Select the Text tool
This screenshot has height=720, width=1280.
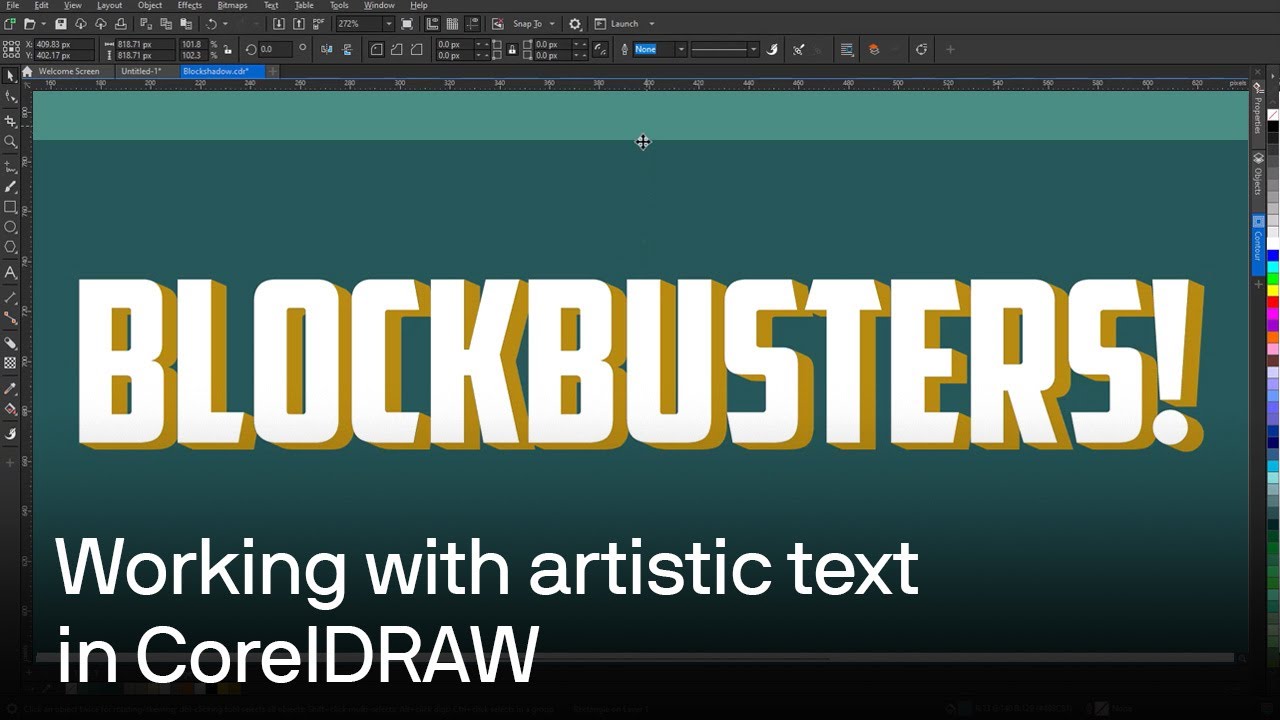coord(10,272)
